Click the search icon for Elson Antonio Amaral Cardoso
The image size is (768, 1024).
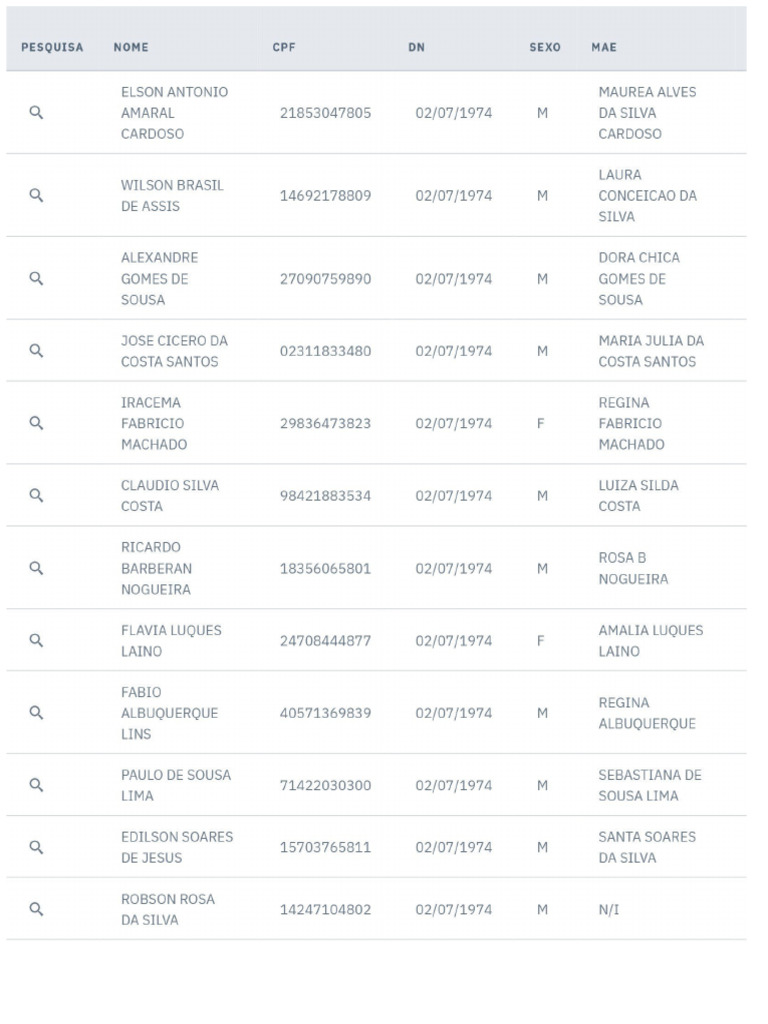[37, 112]
